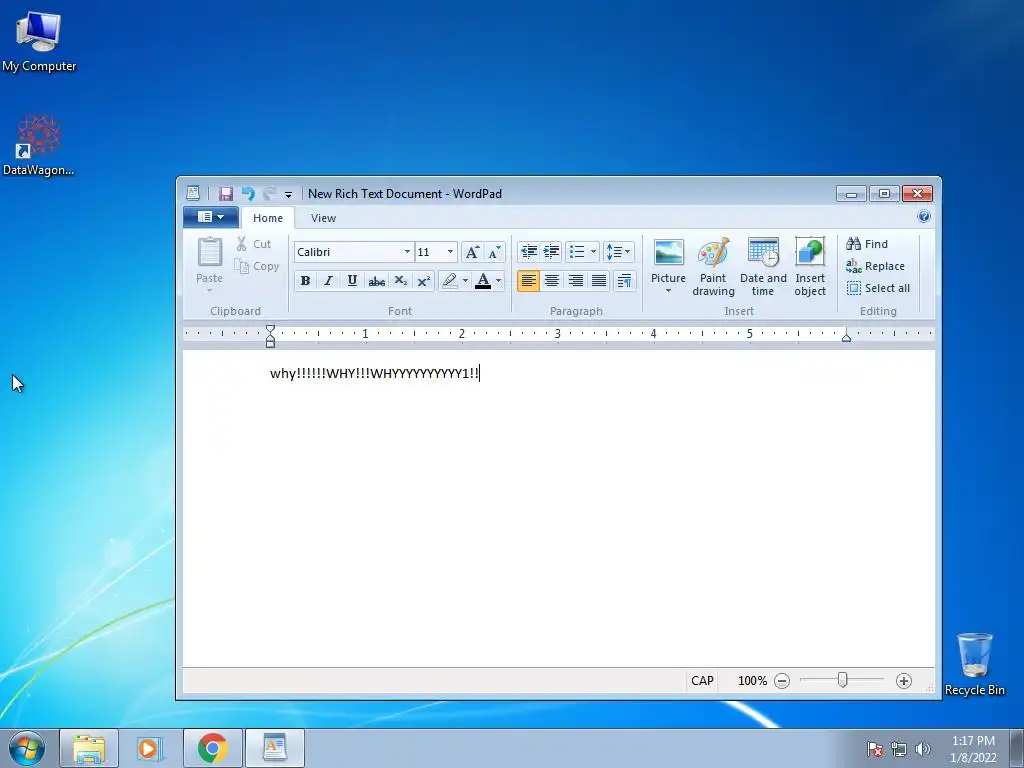Launch Windows Media Player from taskbar
The height and width of the screenshot is (768, 1024).
pos(150,748)
